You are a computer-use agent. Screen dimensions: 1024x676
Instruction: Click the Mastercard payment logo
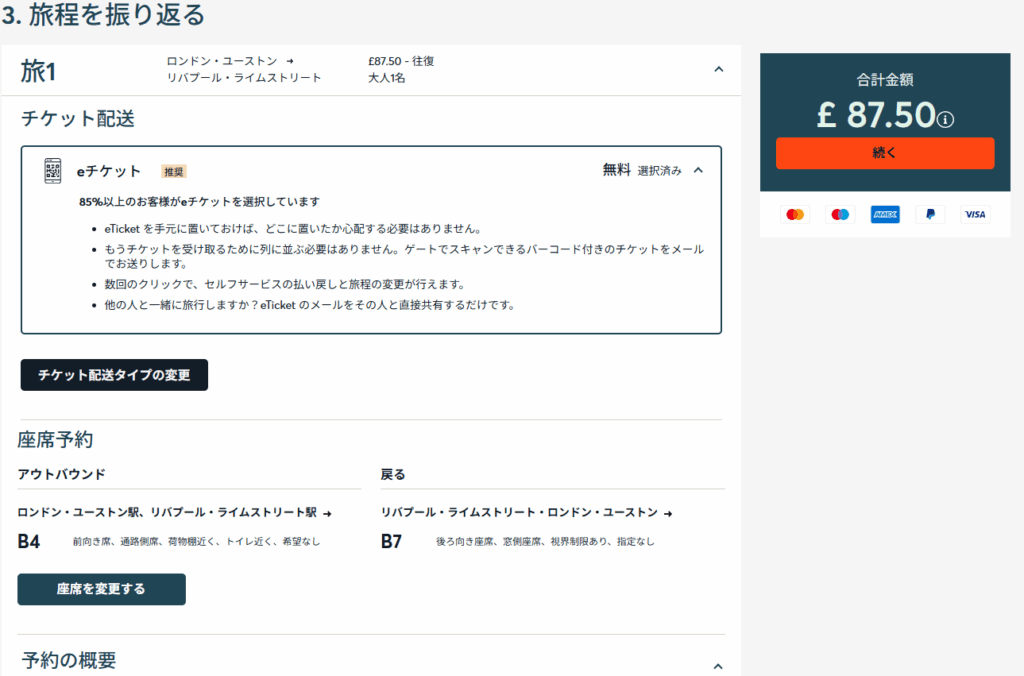795,214
